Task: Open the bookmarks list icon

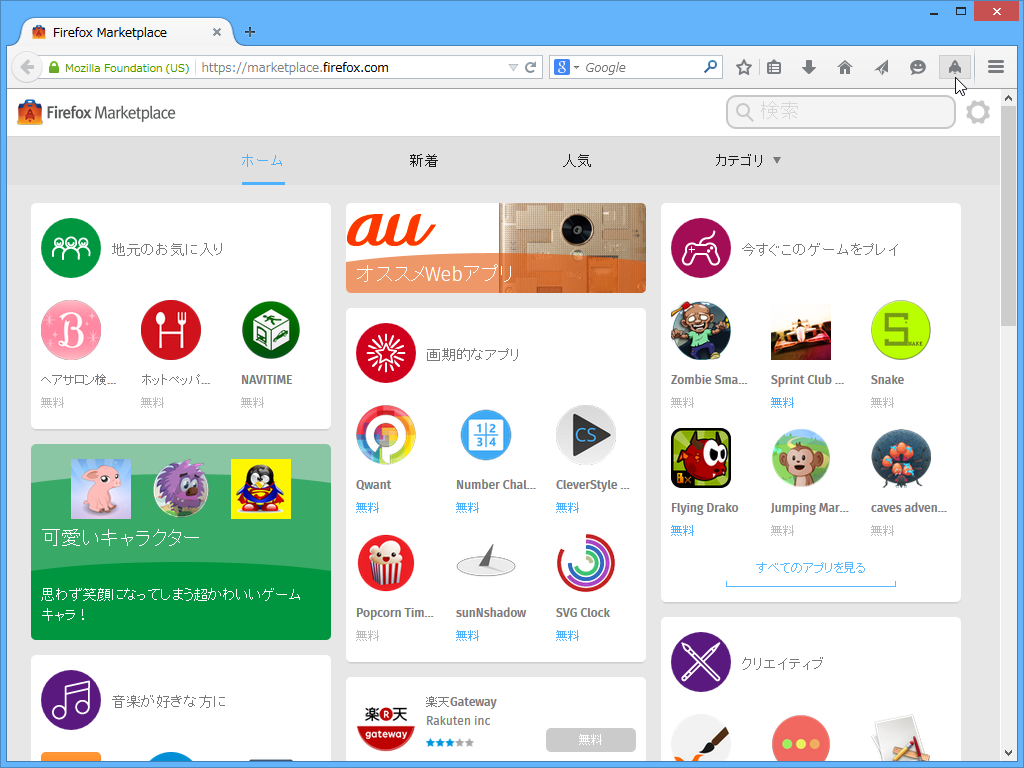Action: [774, 67]
